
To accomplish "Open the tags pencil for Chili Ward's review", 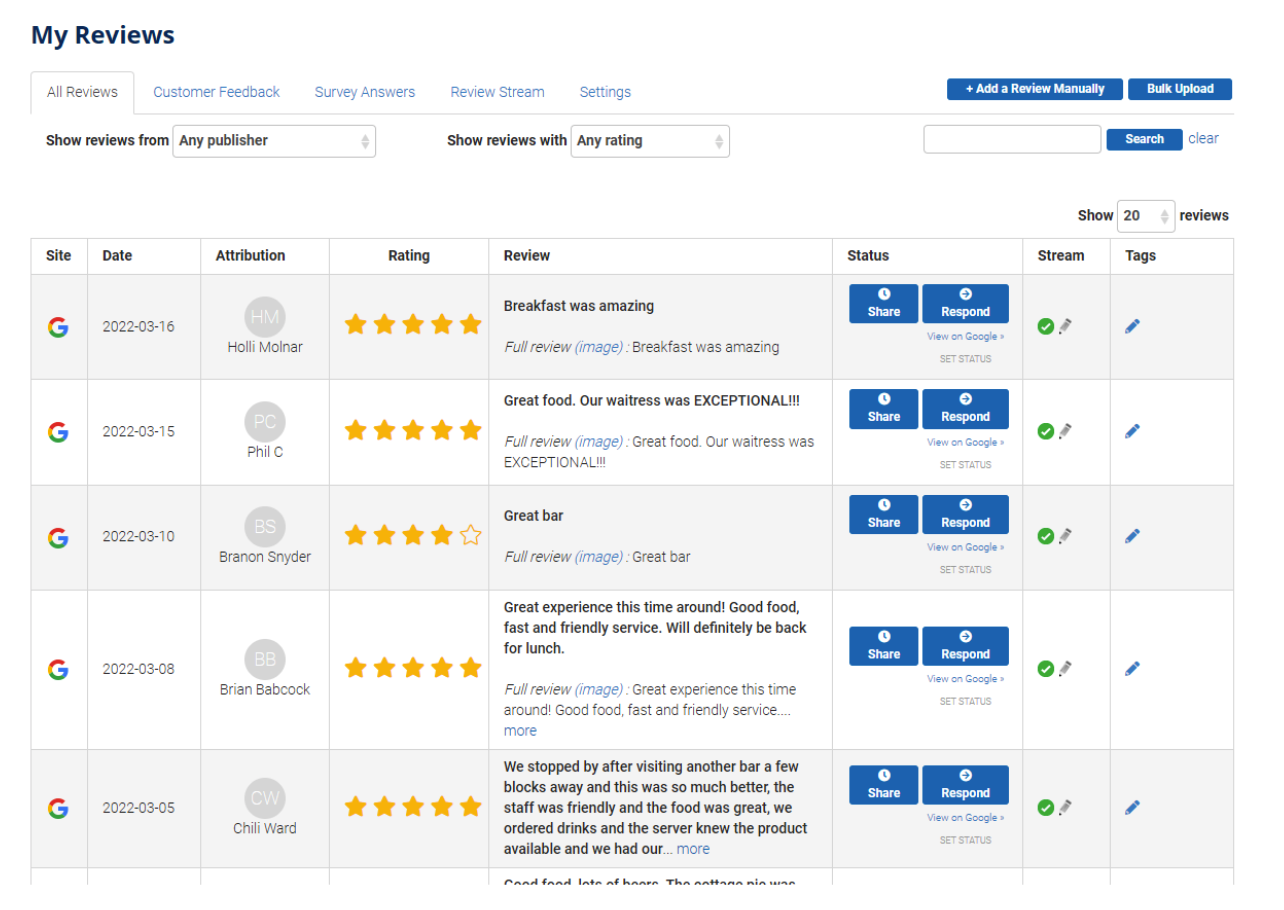I will tap(1132, 807).
